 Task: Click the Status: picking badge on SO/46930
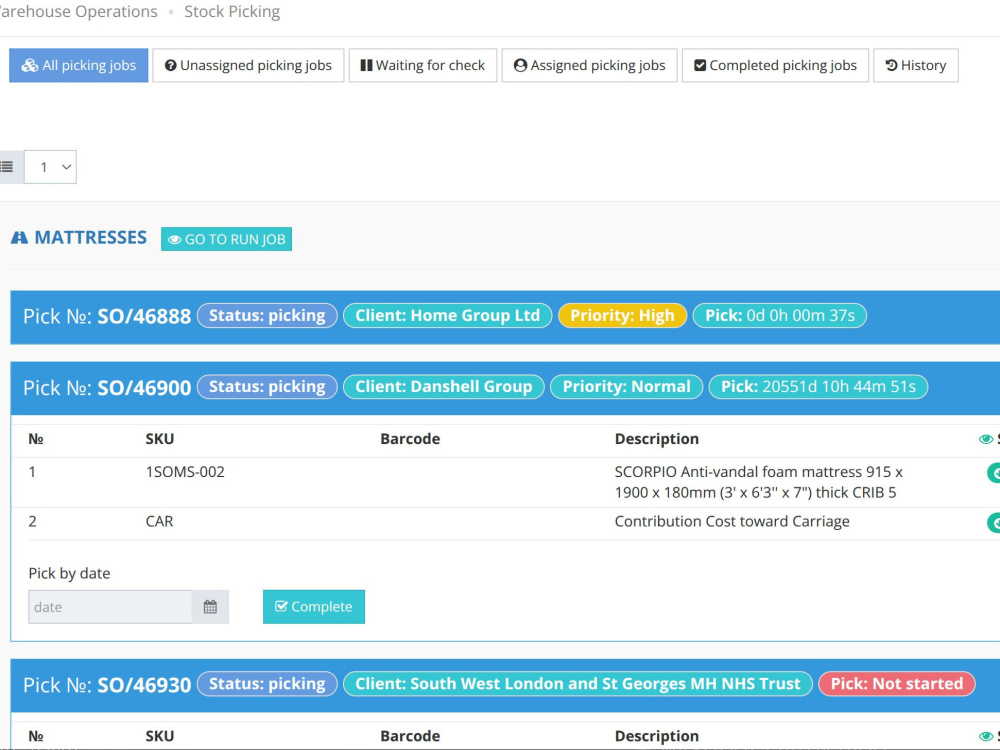(x=267, y=684)
